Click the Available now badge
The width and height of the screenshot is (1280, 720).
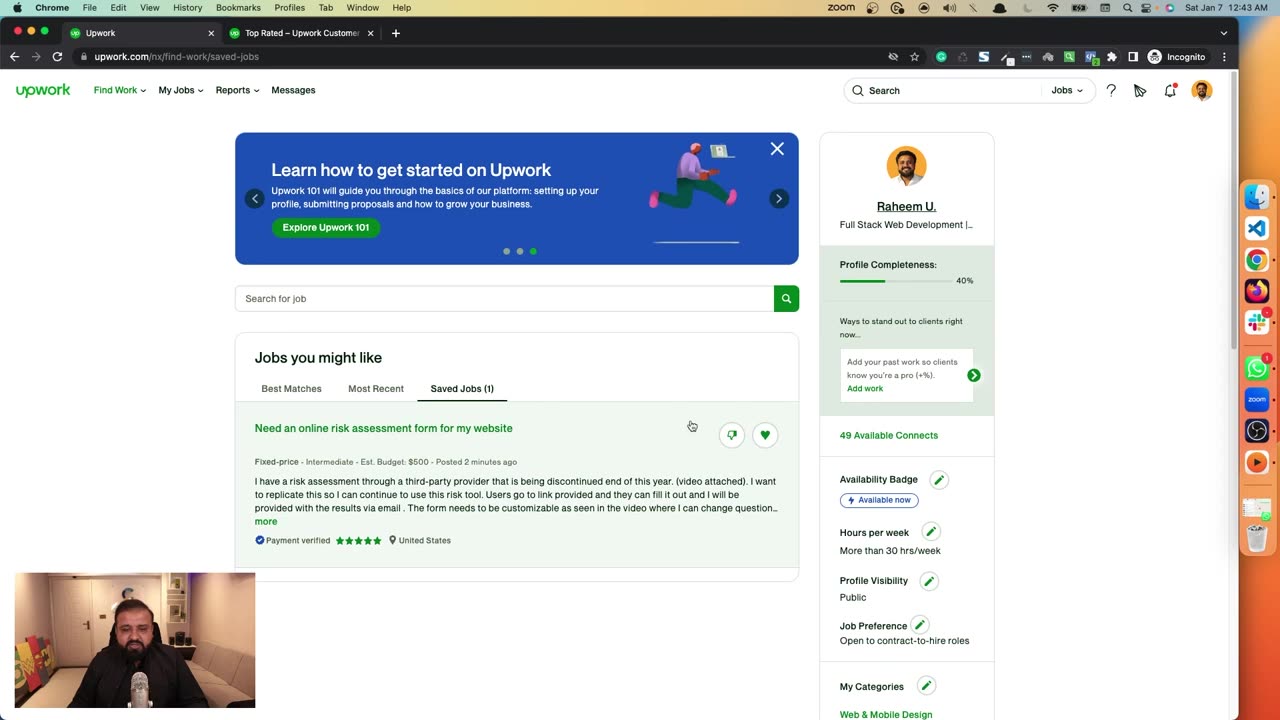(x=879, y=500)
